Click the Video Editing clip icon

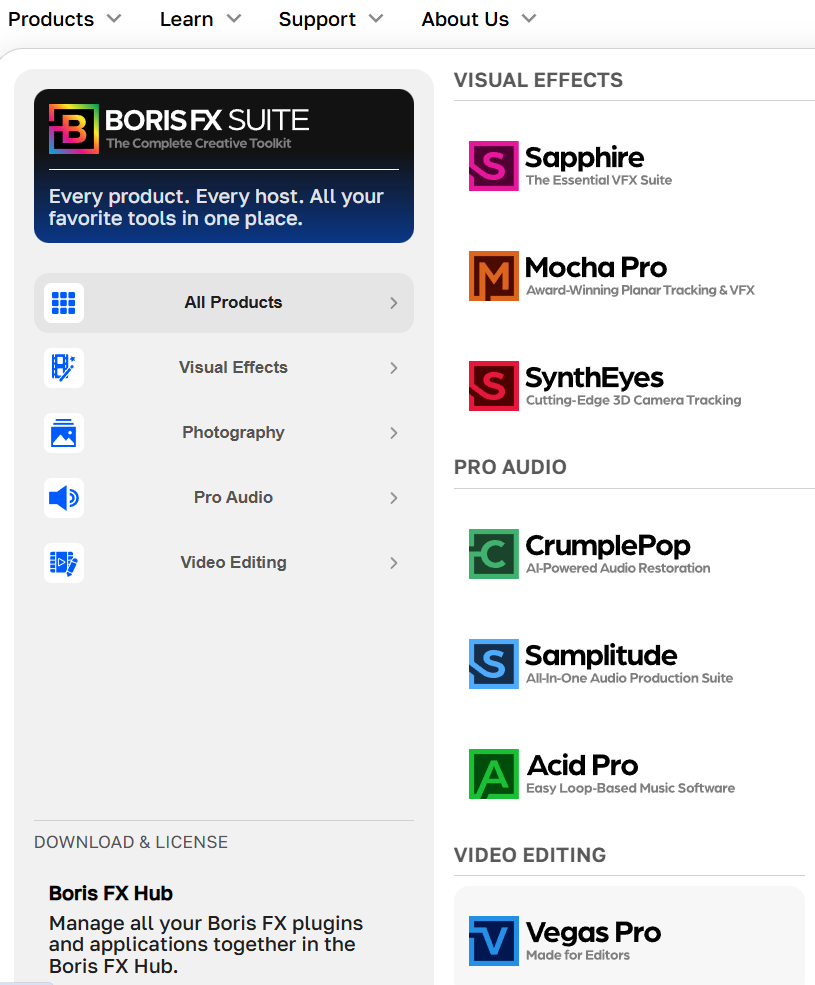coord(63,563)
